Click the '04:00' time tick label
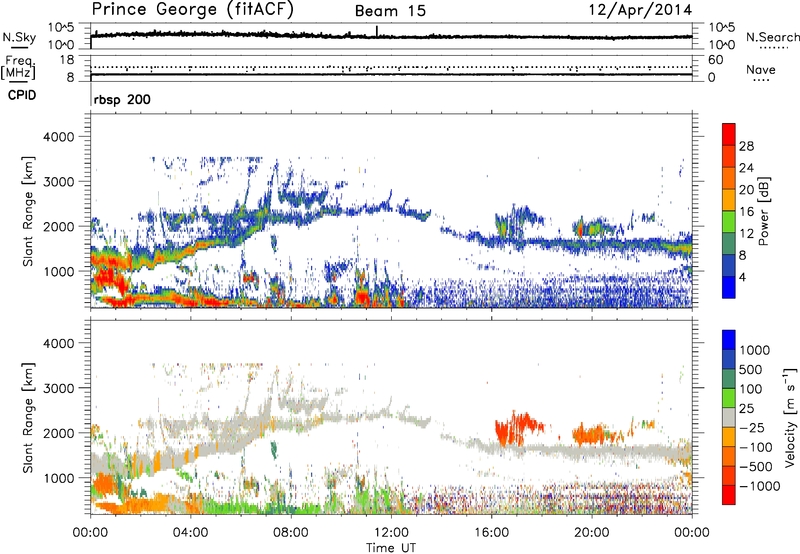Screen dimensions: 800x554 pos(190,533)
